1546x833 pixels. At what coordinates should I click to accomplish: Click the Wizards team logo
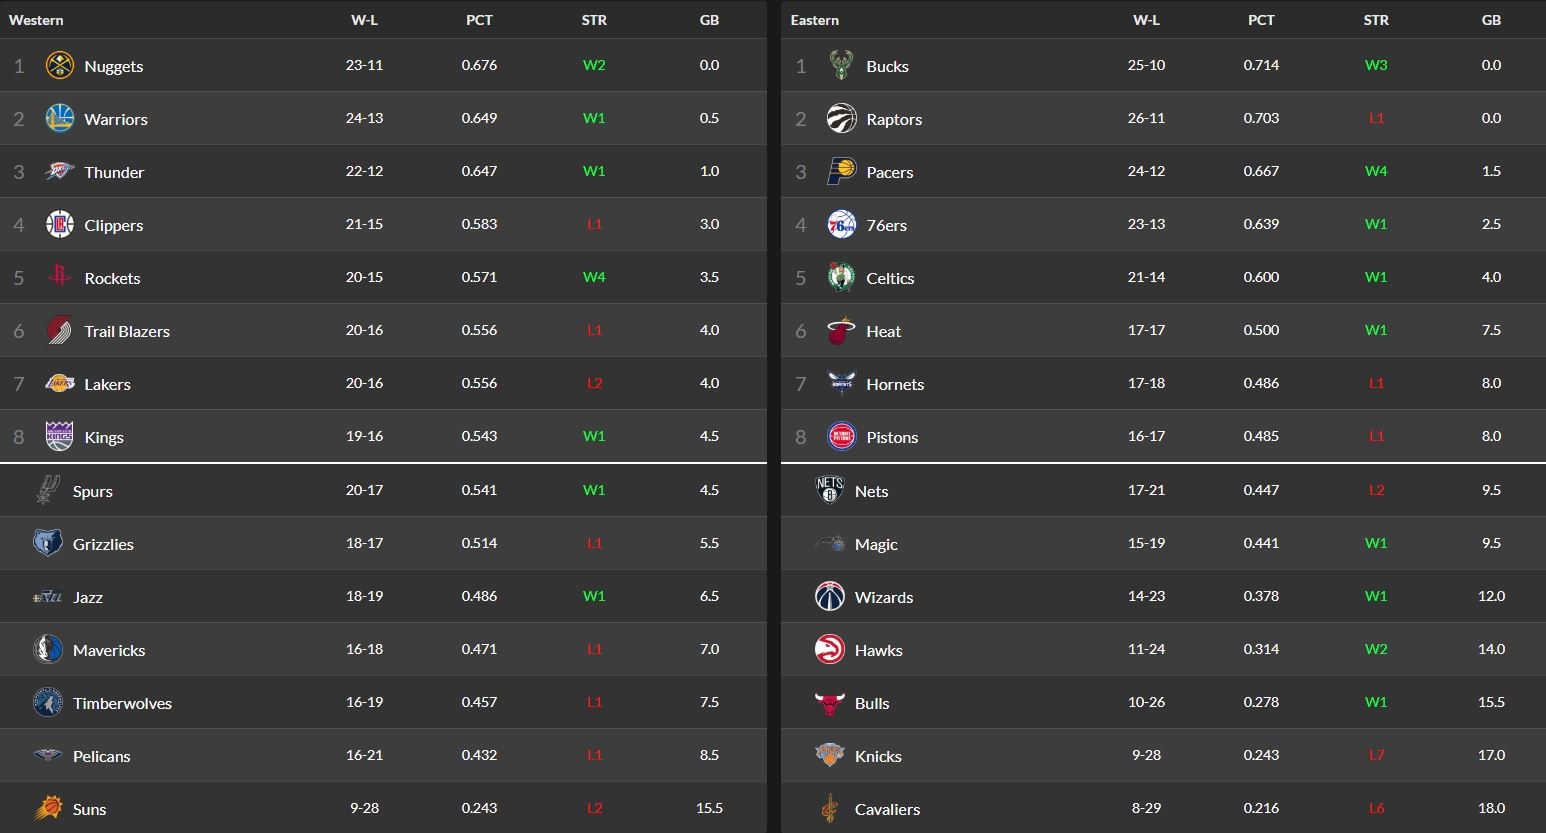[x=830, y=597]
